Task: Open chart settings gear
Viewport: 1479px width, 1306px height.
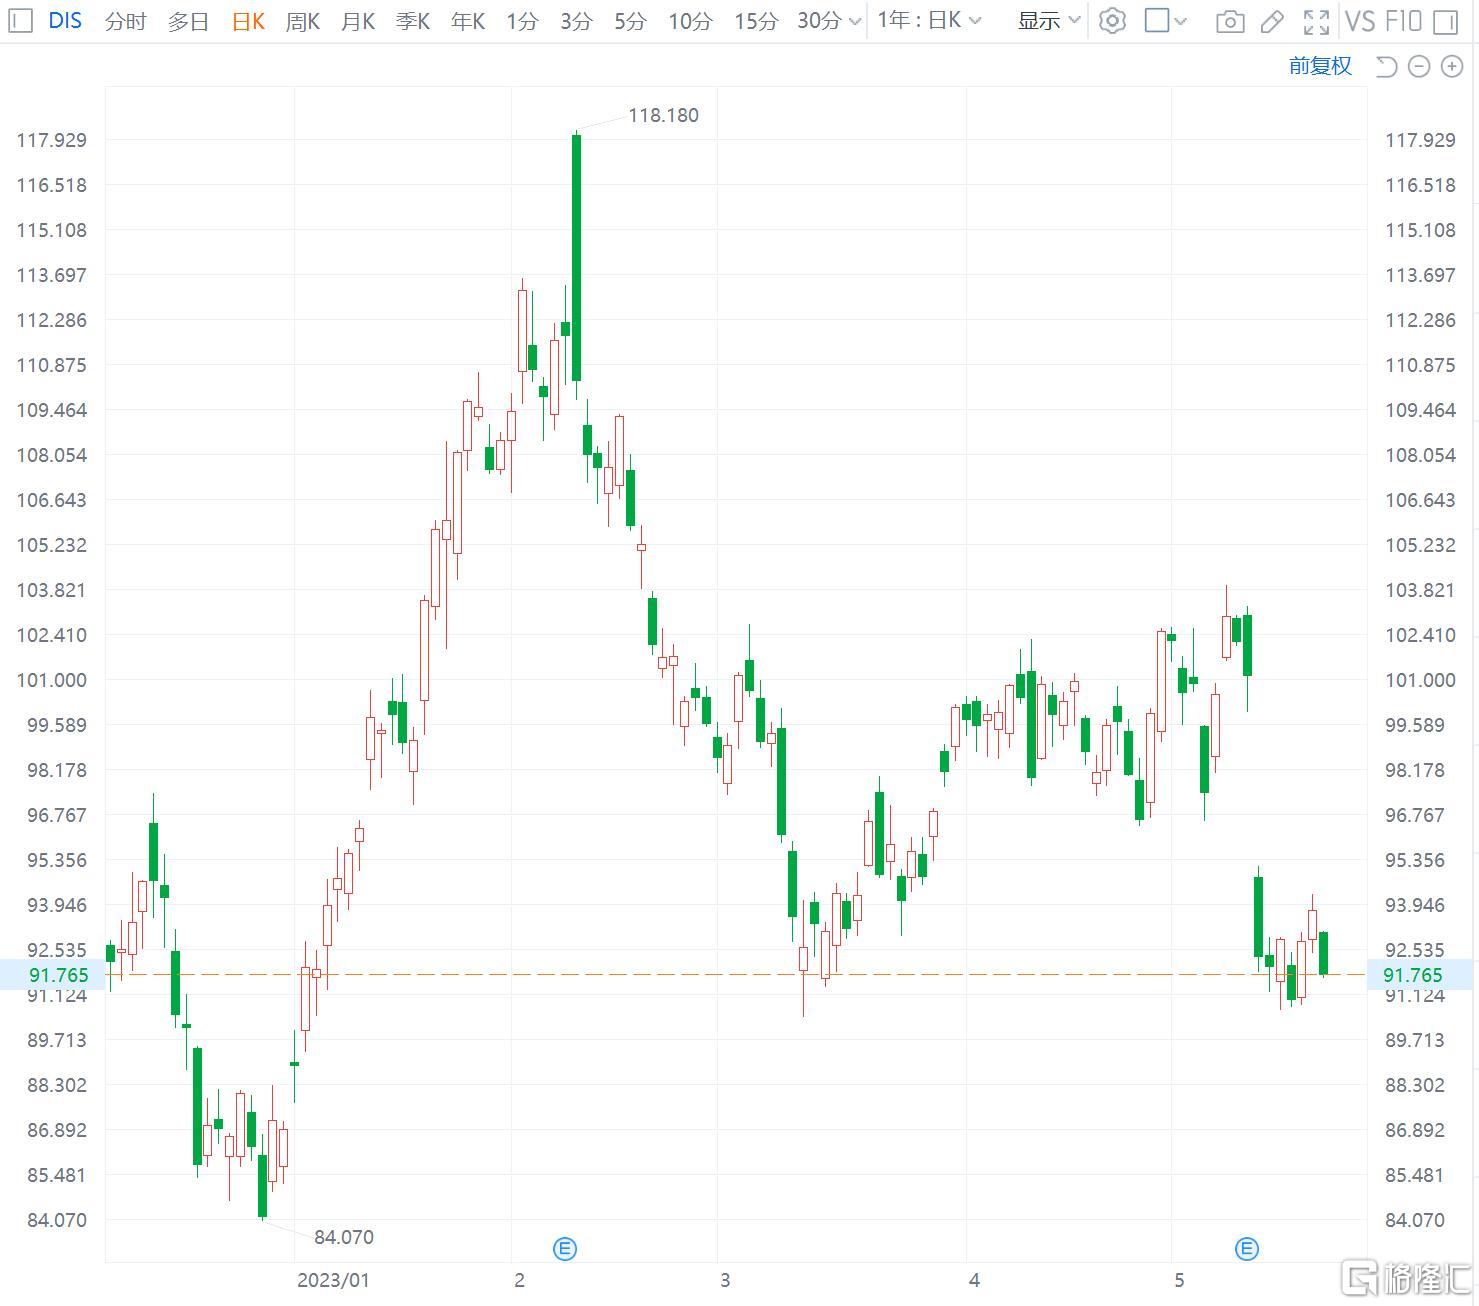Action: (1112, 21)
